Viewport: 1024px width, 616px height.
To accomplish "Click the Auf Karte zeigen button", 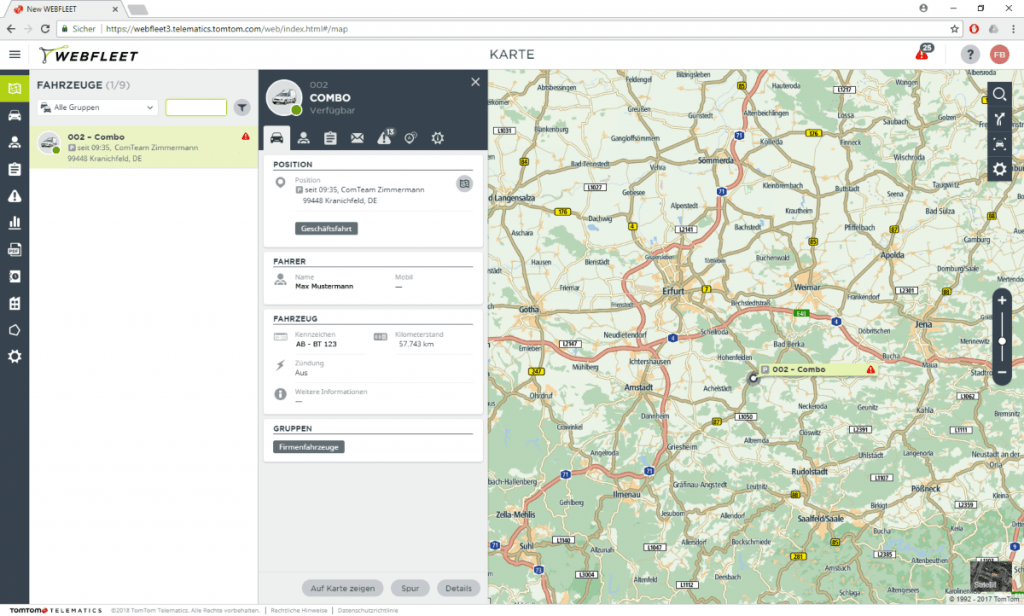I will click(x=343, y=588).
